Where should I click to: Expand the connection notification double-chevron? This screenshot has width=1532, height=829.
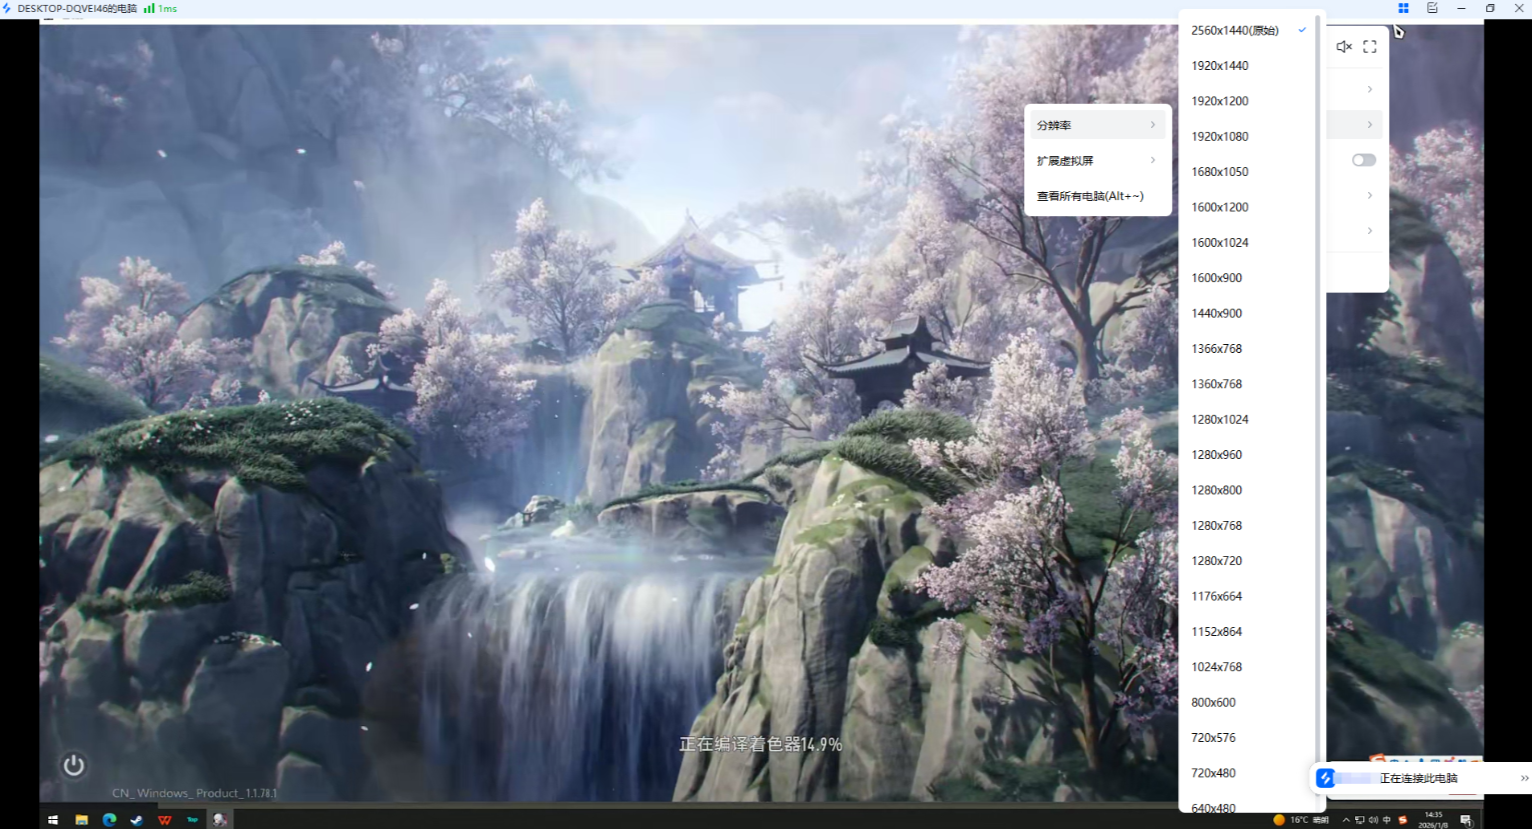(1524, 778)
